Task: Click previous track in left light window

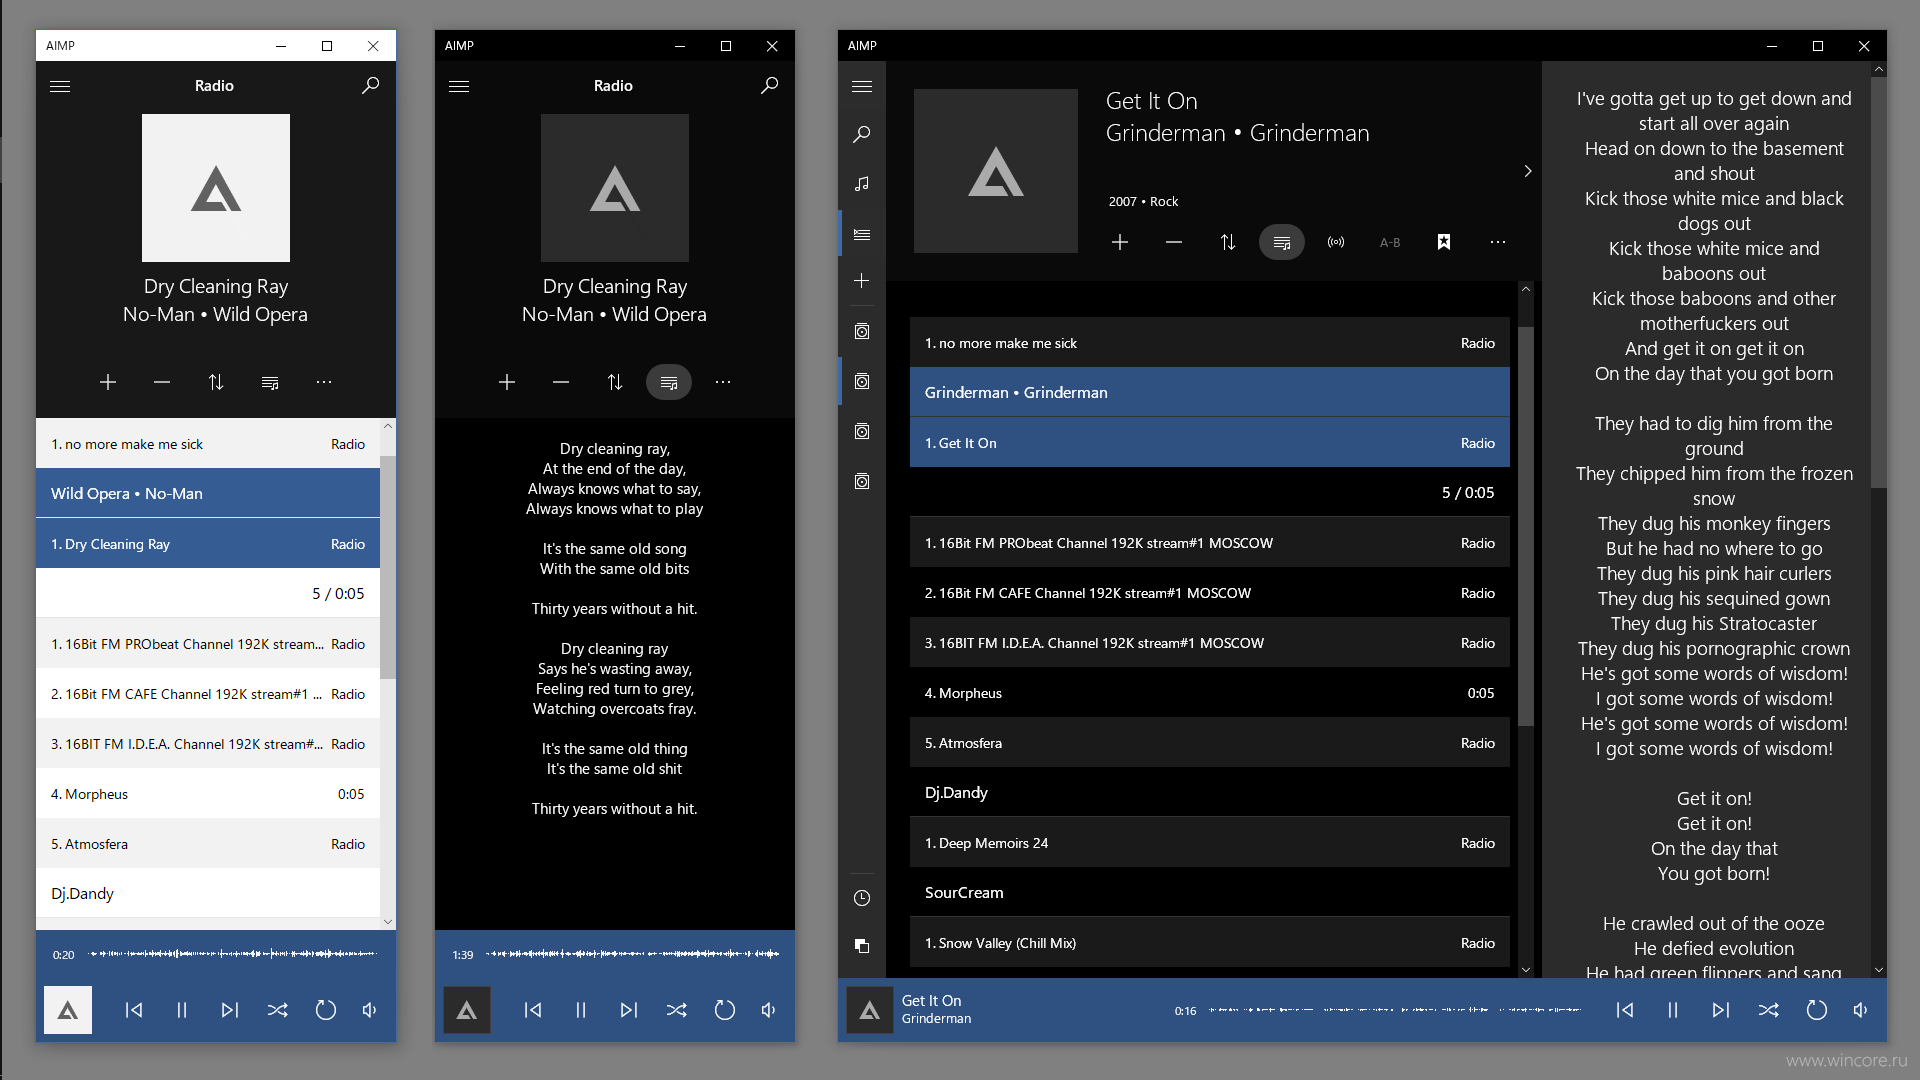Action: point(134,1010)
